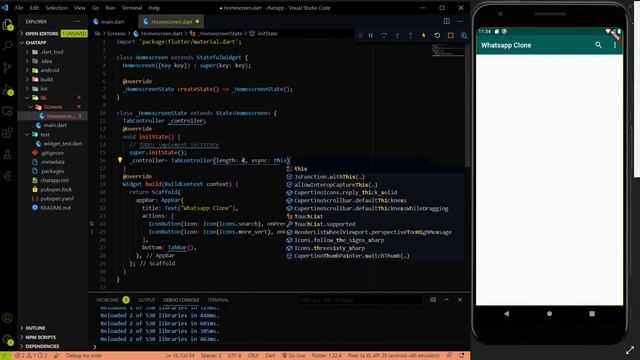Collapse the CHATAPP folder section

click(x=53, y=42)
